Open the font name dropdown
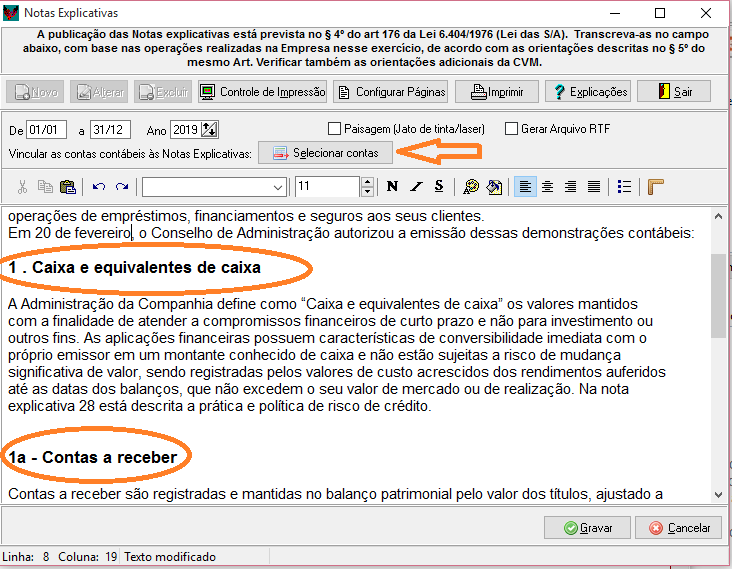Screen dimensions: 732x569 (278, 187)
